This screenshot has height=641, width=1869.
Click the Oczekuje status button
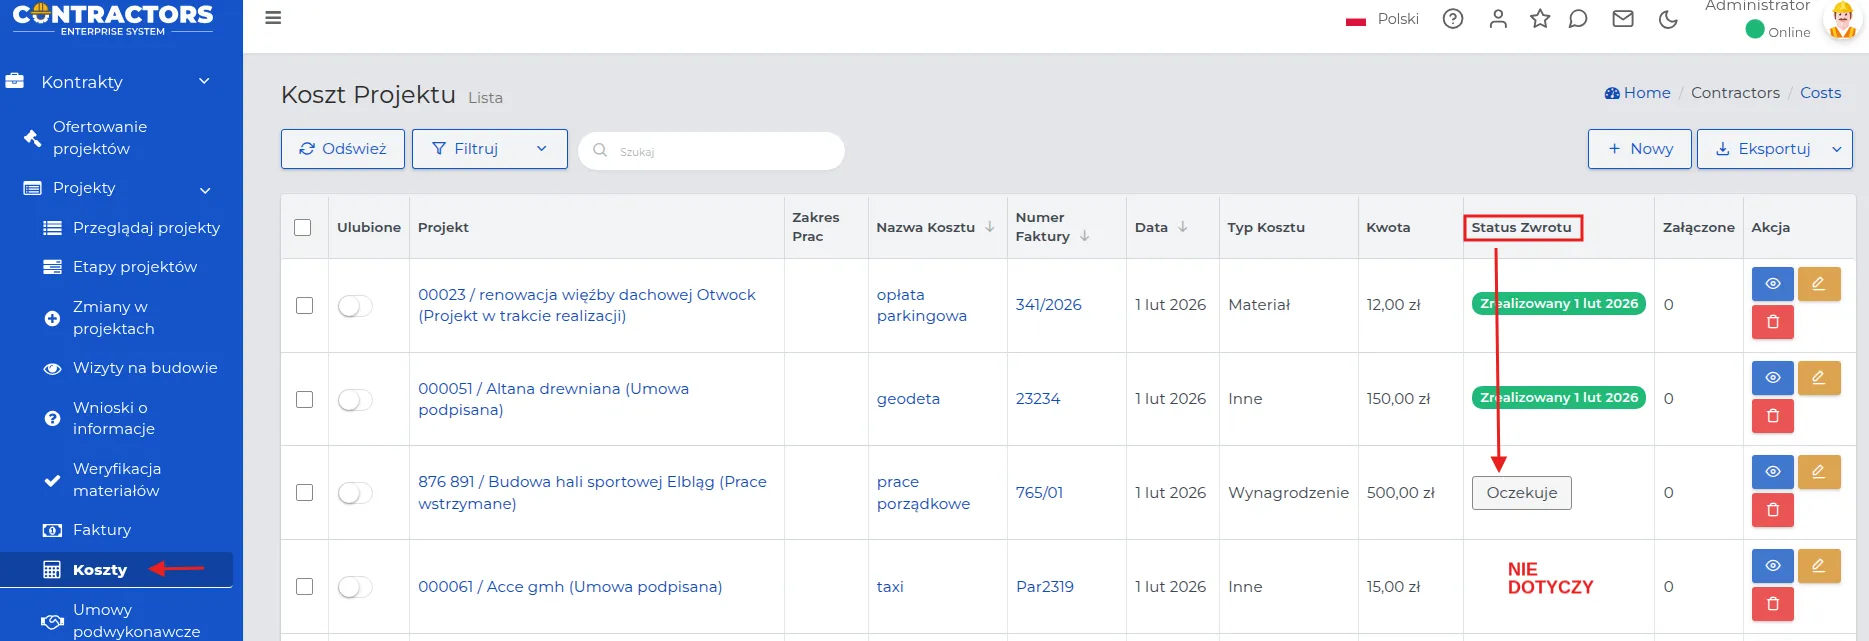[x=1521, y=493]
